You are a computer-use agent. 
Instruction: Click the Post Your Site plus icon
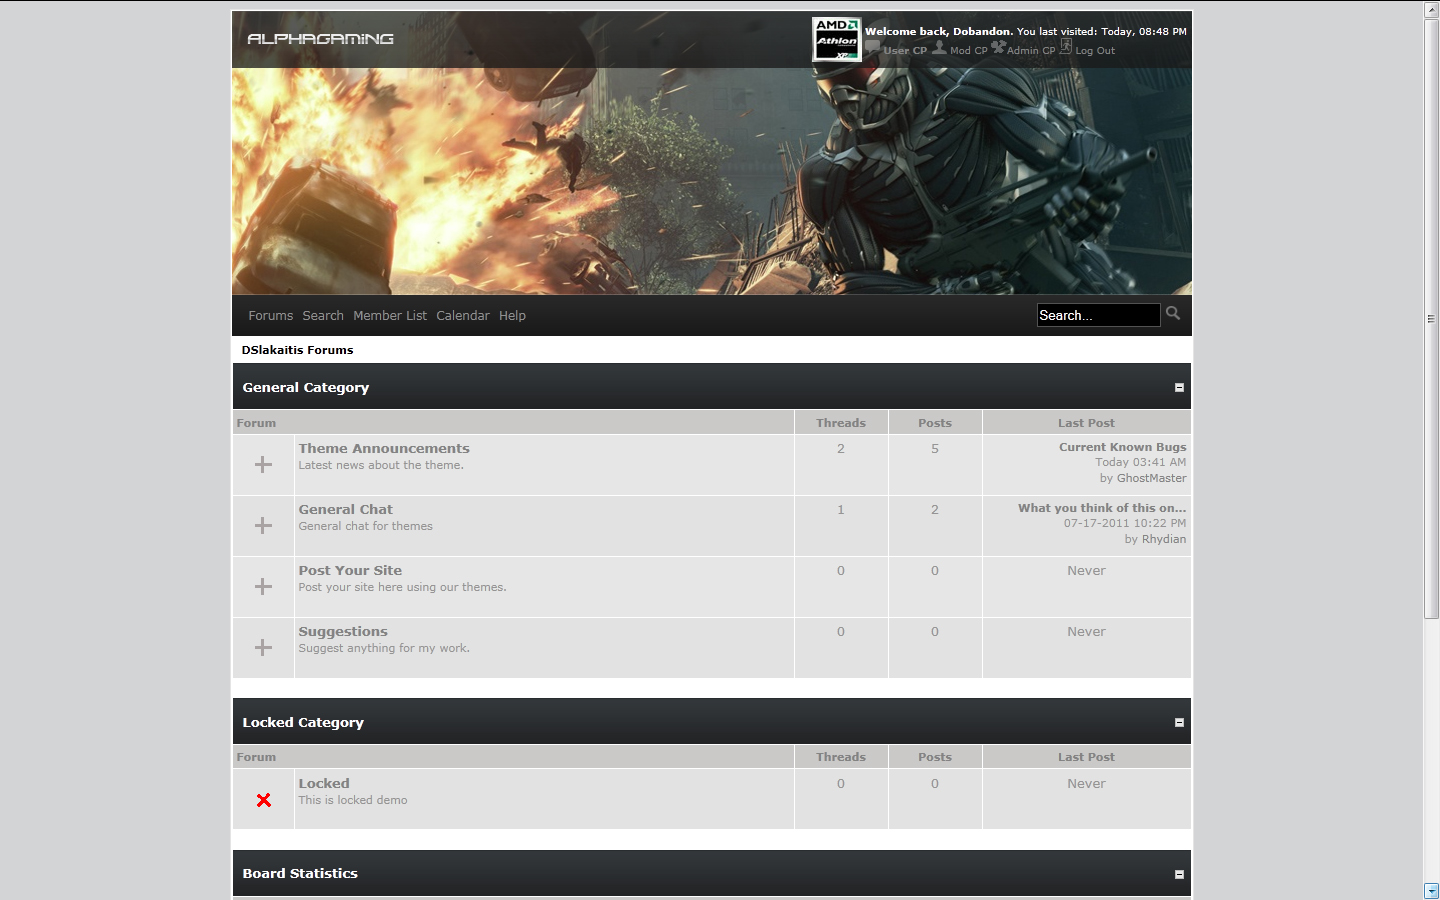click(x=263, y=587)
